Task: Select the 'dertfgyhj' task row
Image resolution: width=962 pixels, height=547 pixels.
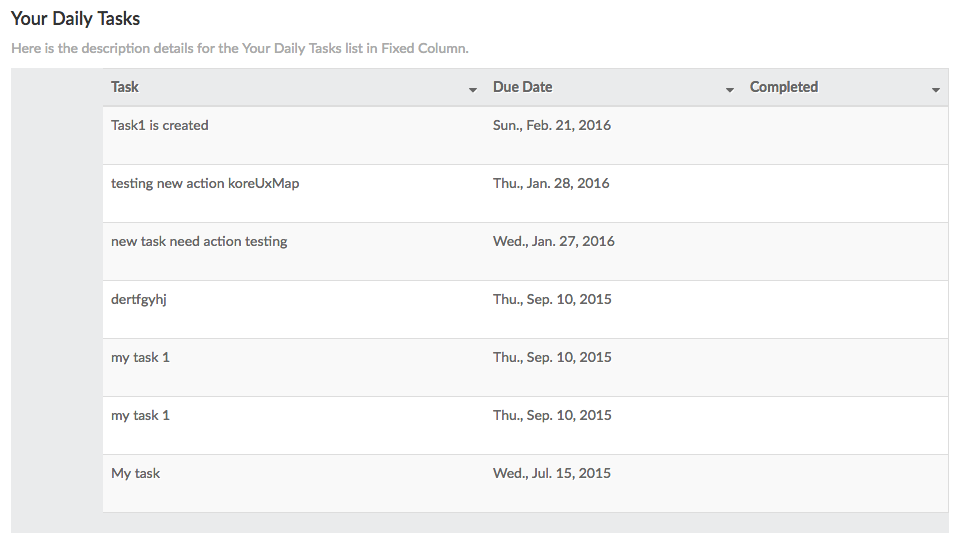Action: click(138, 300)
